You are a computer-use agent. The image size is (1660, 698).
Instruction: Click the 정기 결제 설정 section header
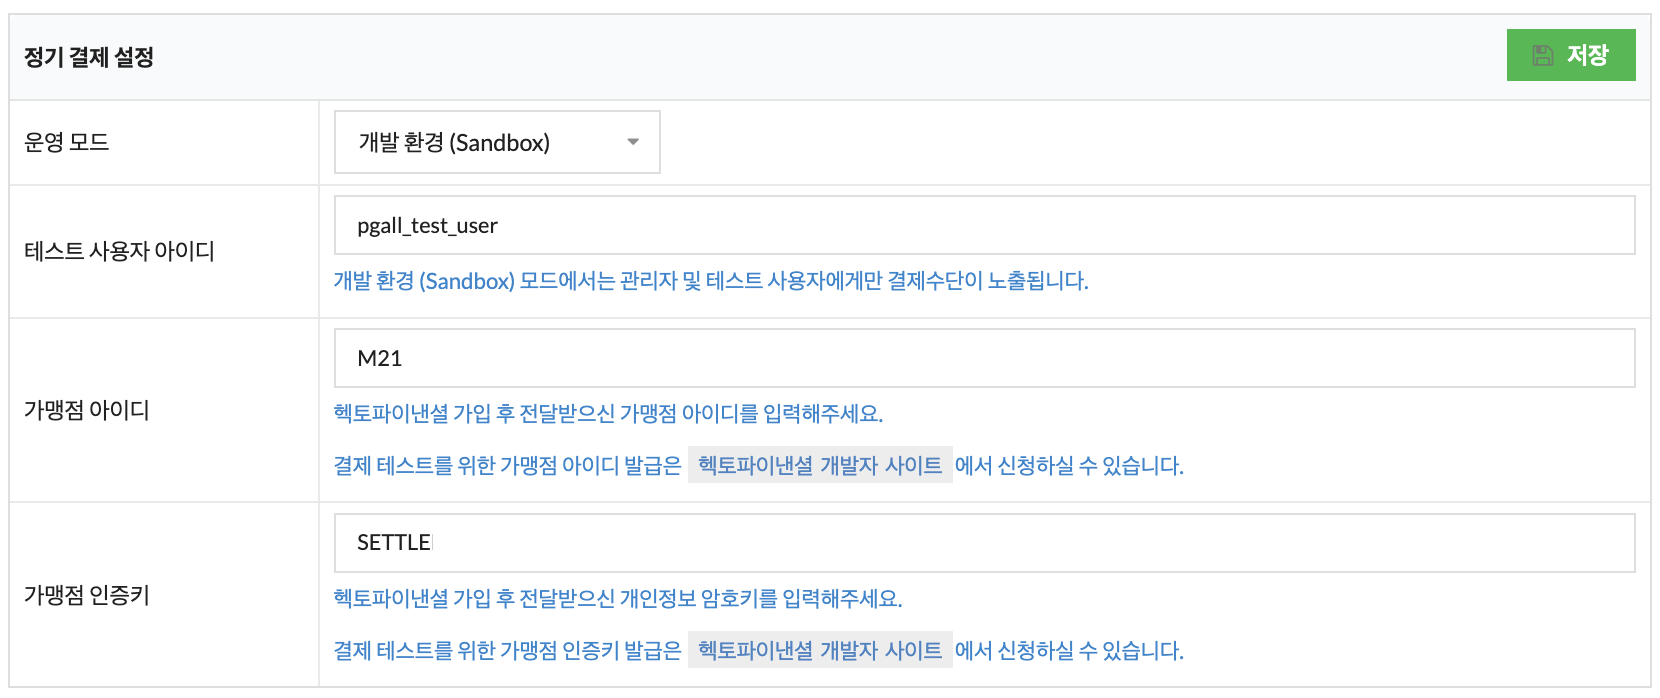(x=89, y=57)
